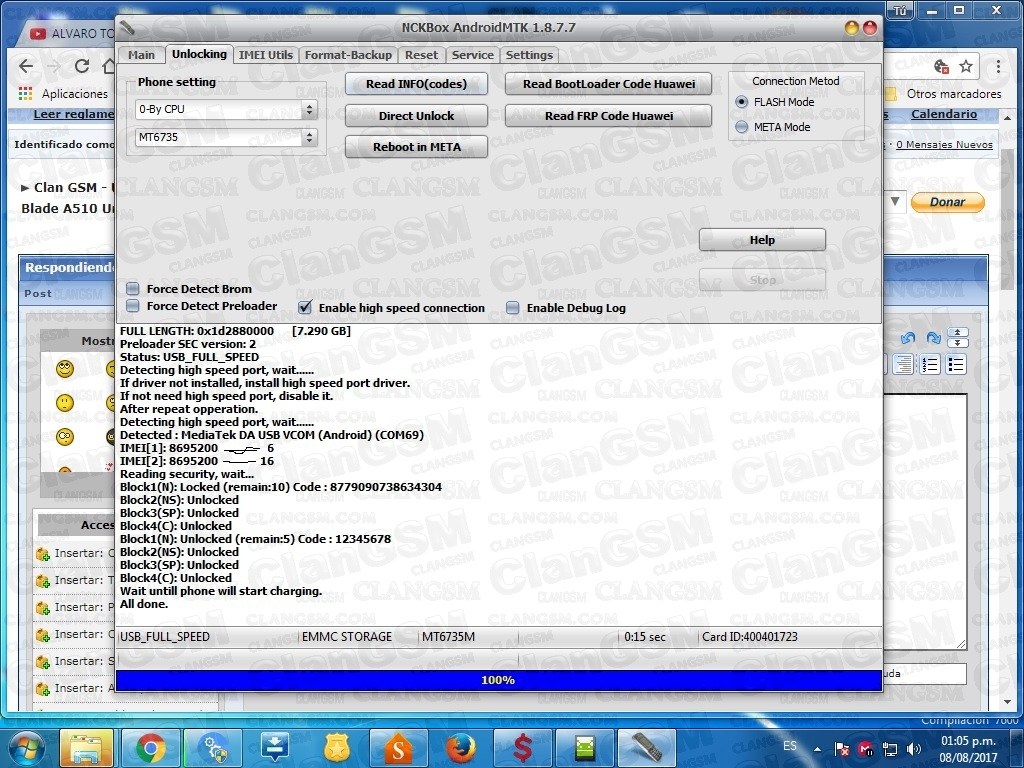
Task: Show hidden system tray icons
Action: pos(817,749)
